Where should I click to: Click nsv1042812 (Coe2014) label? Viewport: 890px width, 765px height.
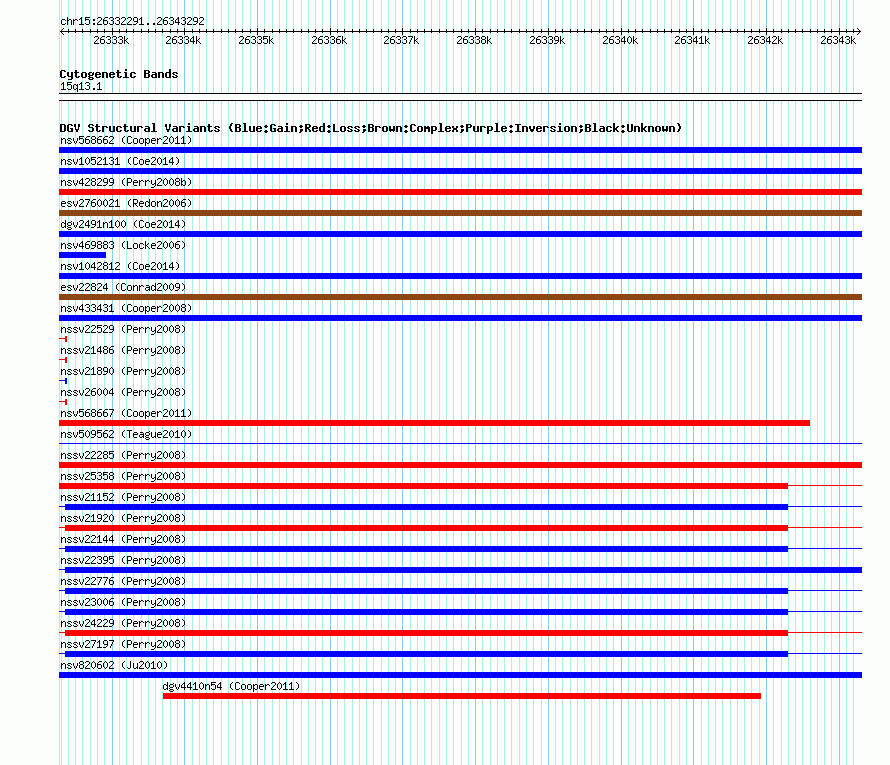(x=120, y=266)
